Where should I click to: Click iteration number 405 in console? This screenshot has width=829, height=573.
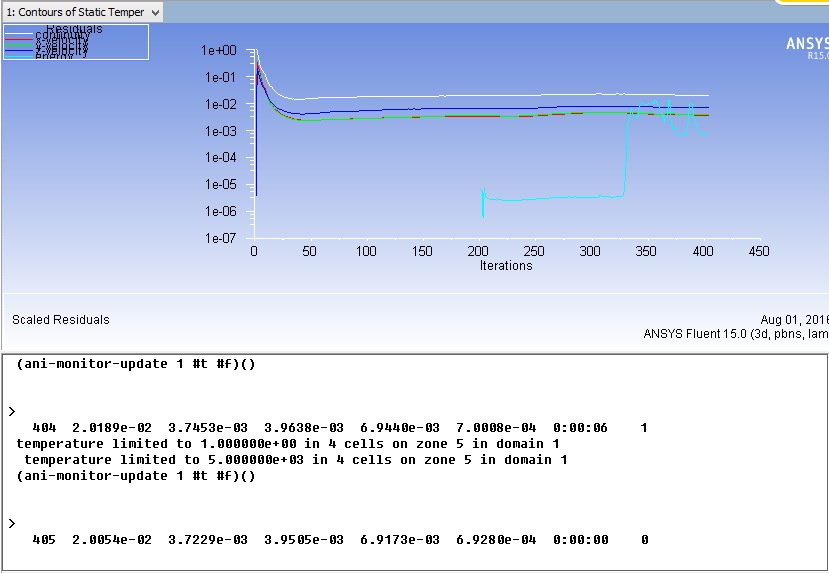pos(44,540)
